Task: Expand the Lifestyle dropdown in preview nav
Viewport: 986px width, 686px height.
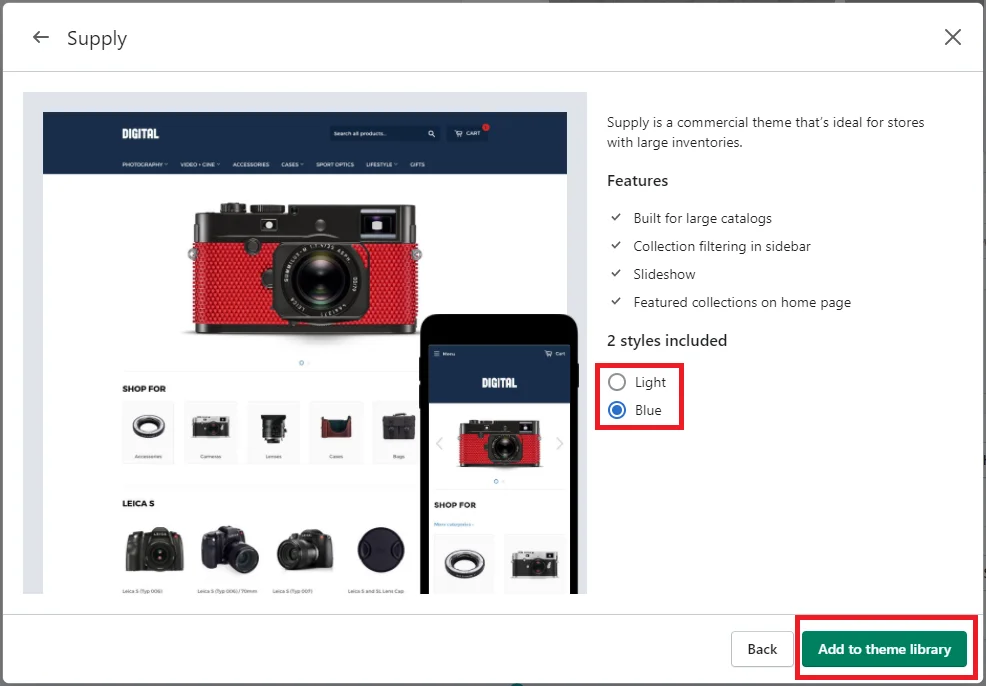Action: pos(381,165)
